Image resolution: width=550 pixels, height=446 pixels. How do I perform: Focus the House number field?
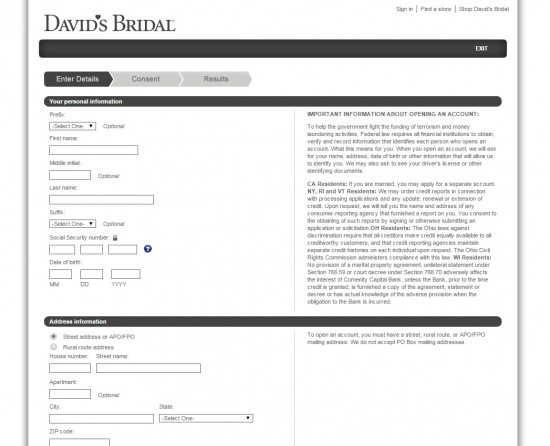[70, 368]
